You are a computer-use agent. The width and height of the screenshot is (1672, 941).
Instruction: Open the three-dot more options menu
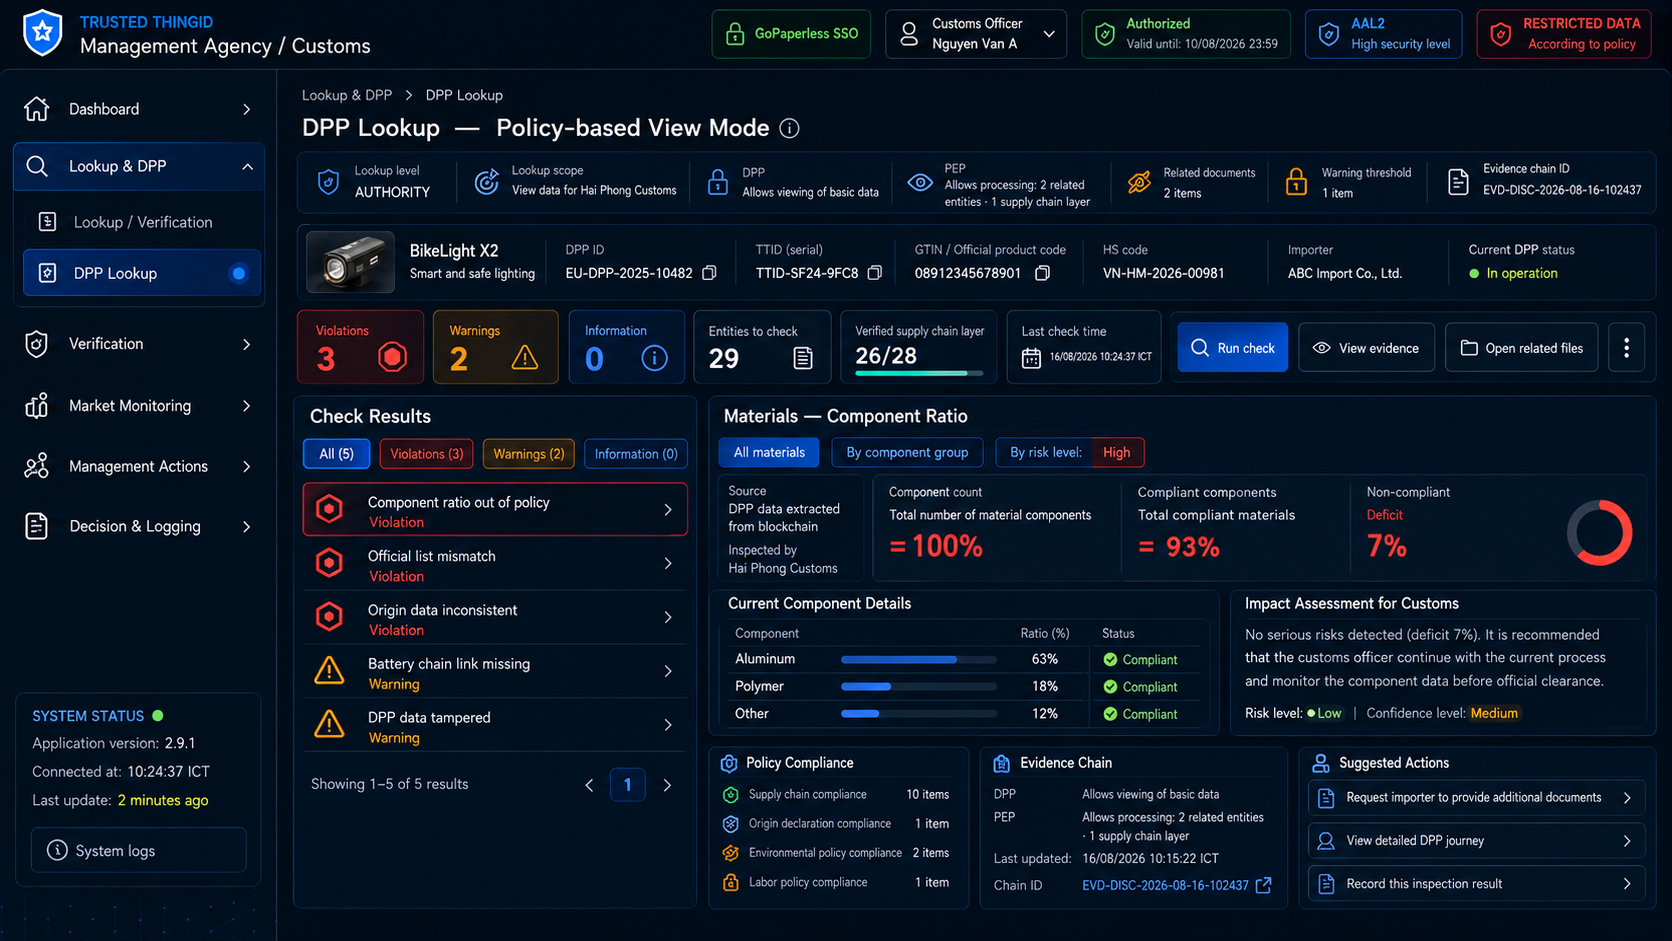1626,348
